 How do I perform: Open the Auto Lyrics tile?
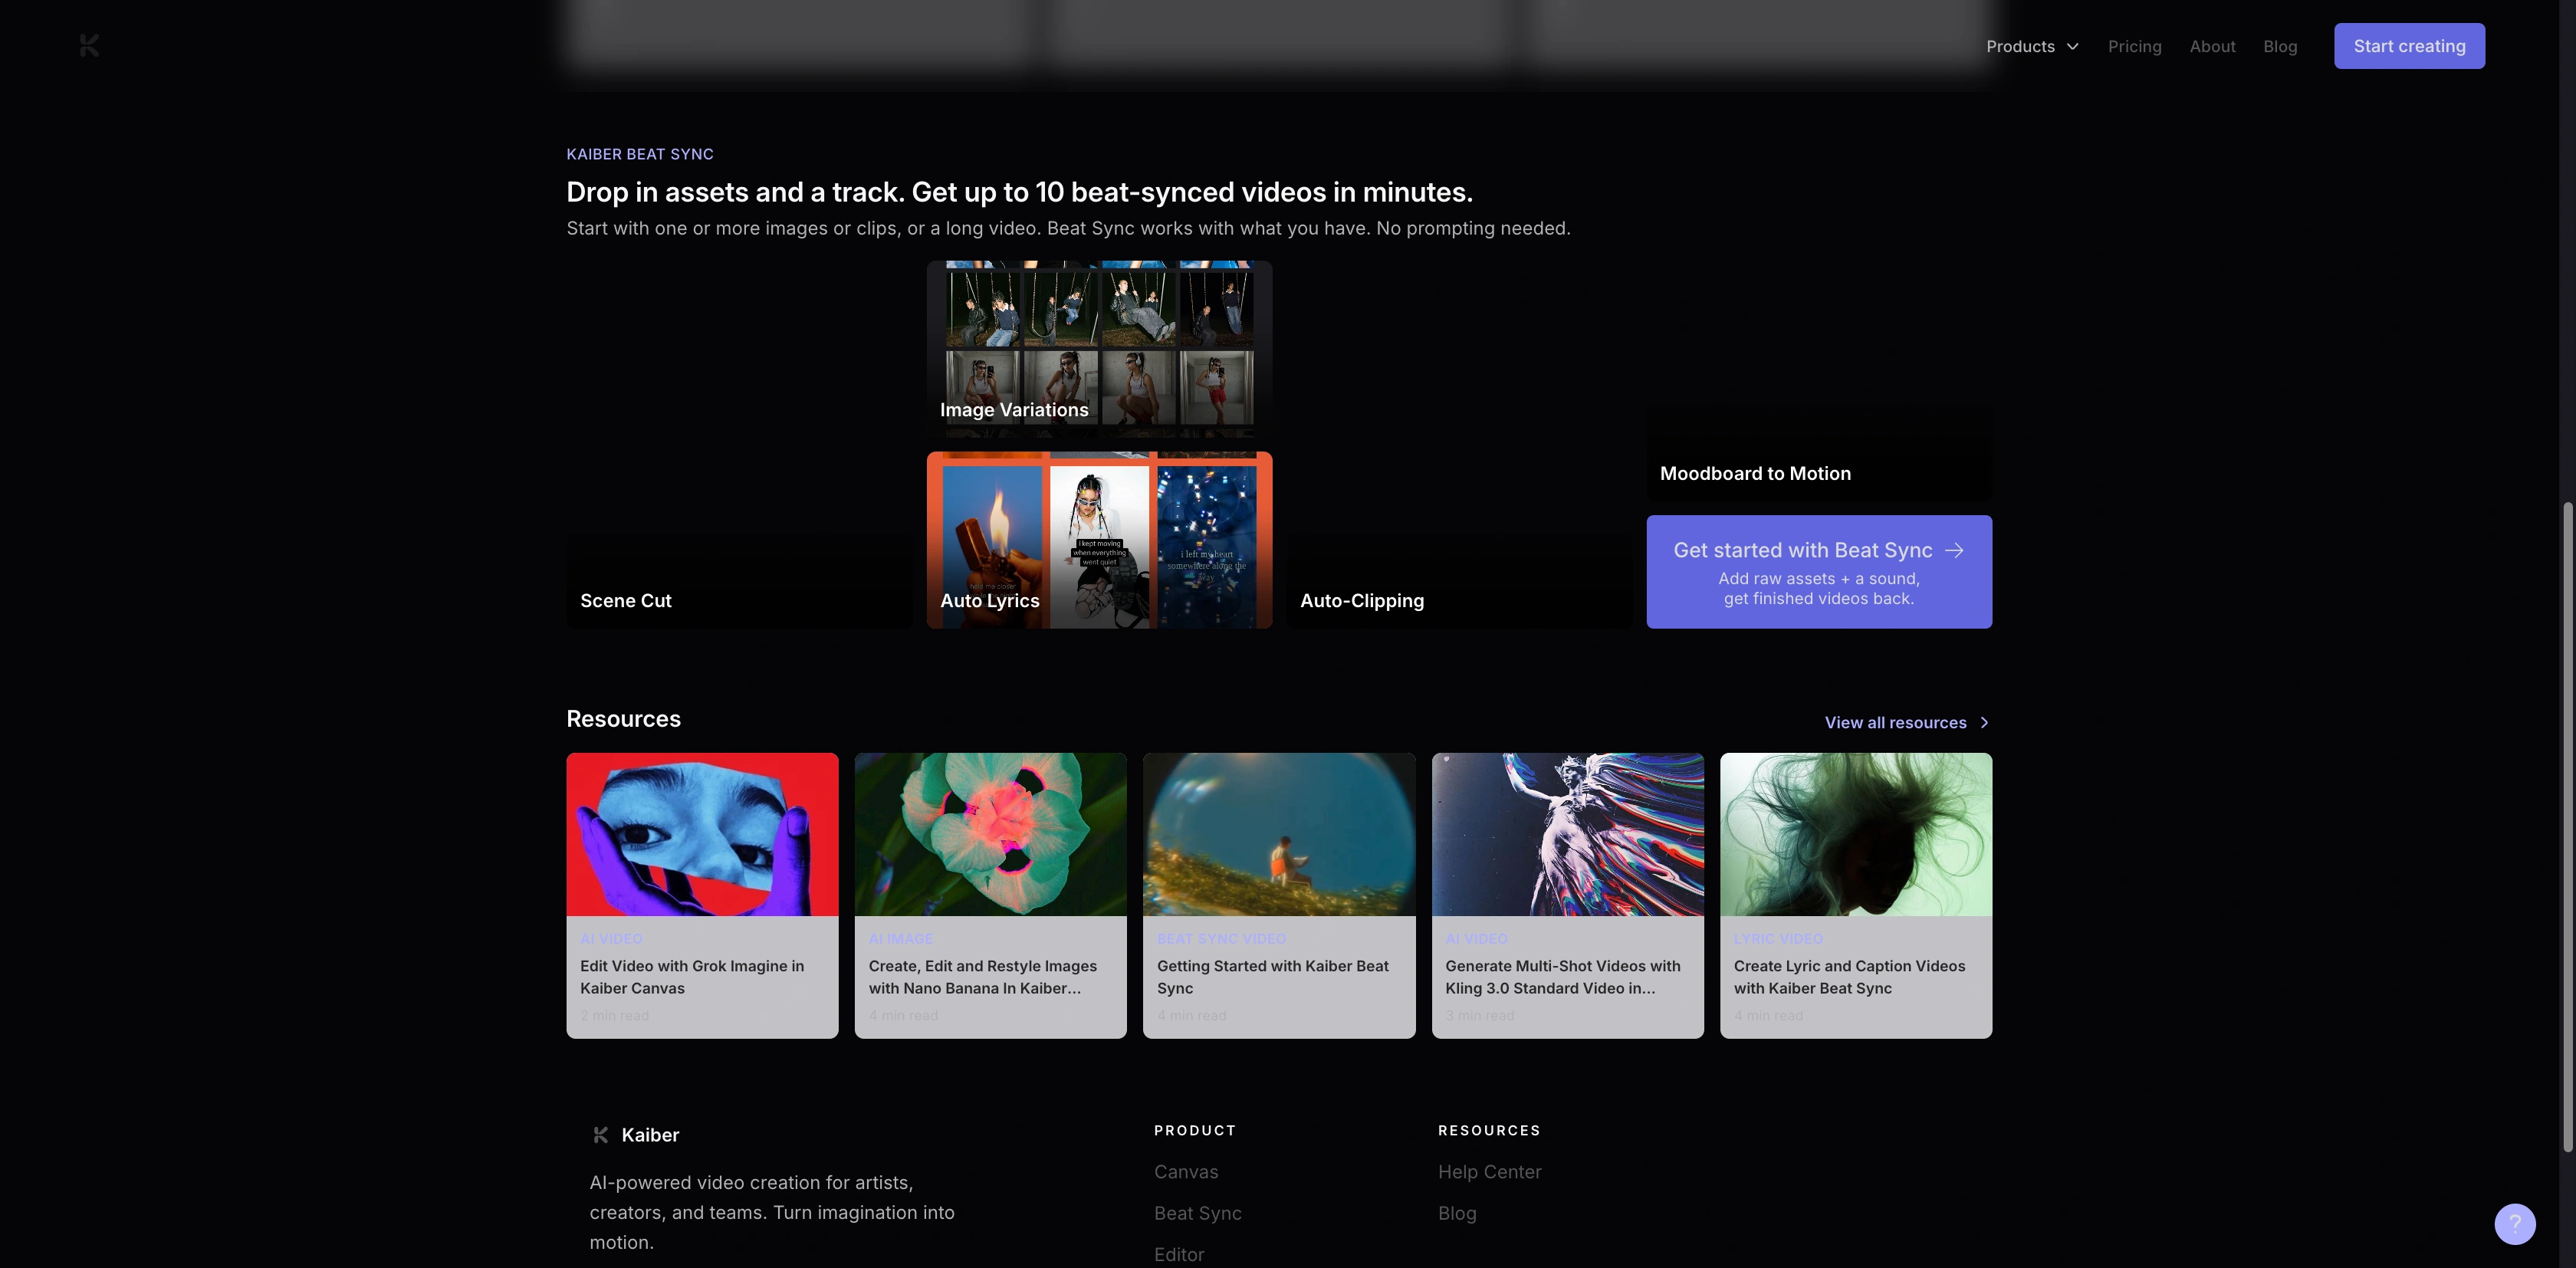click(x=1099, y=540)
